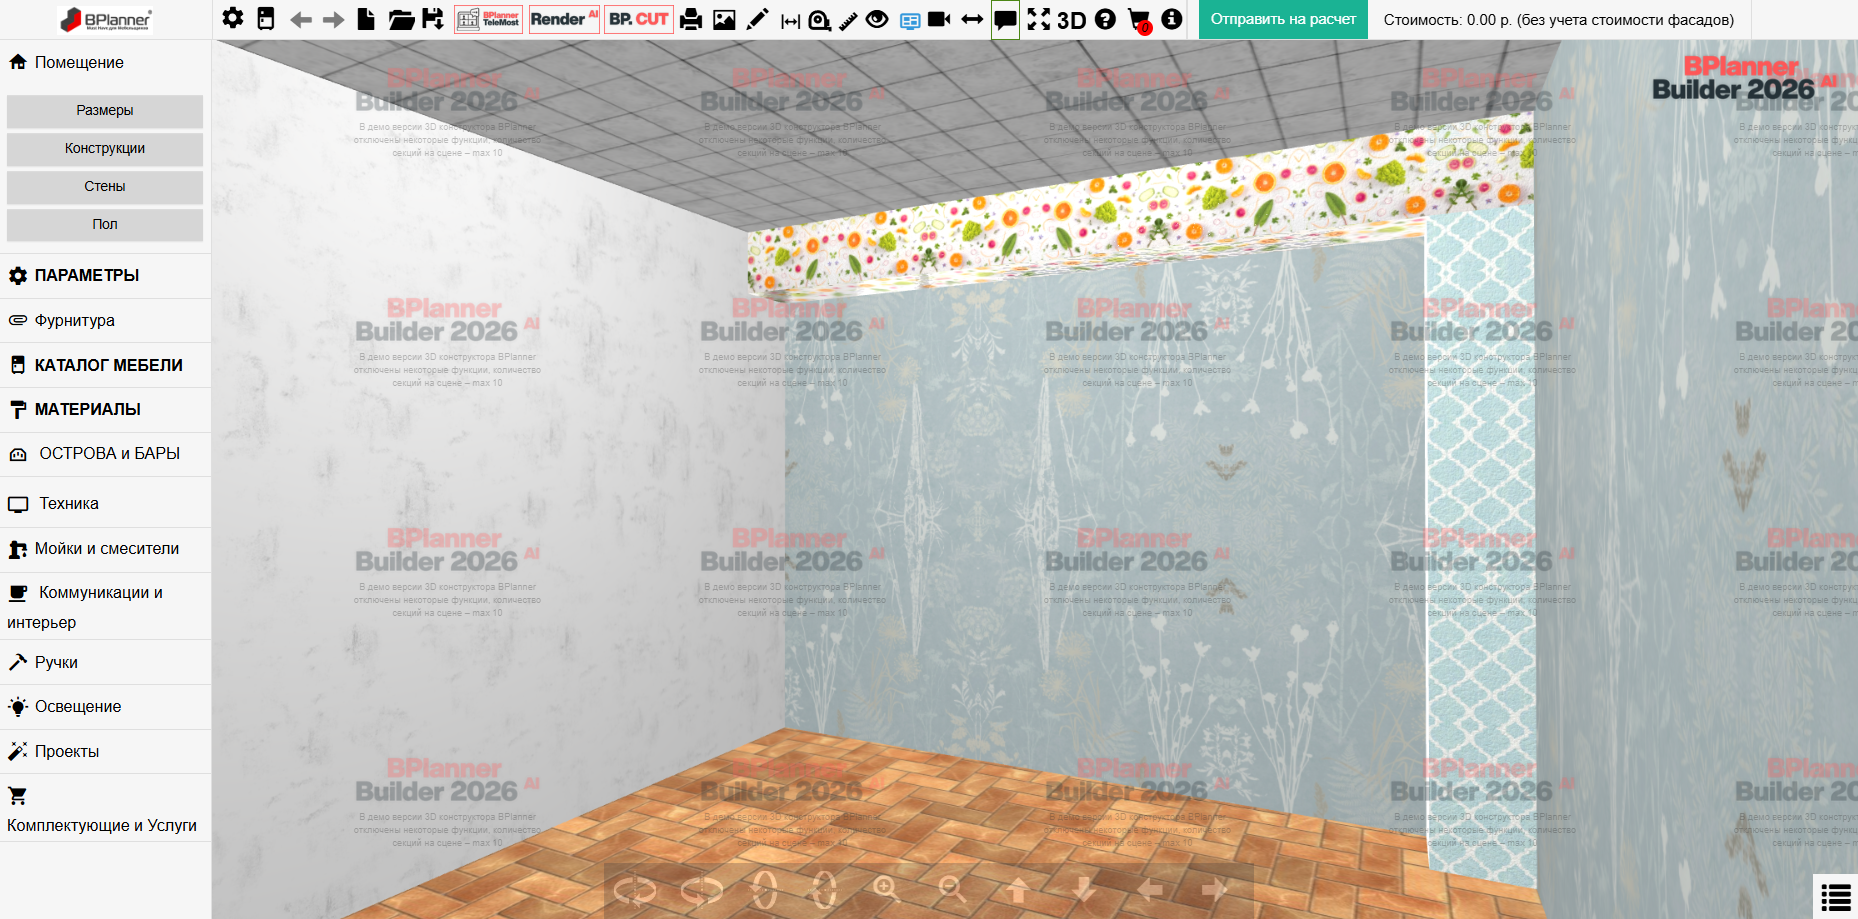Select the ruler tool
Viewport: 1858px width, 919px height.
point(848,20)
